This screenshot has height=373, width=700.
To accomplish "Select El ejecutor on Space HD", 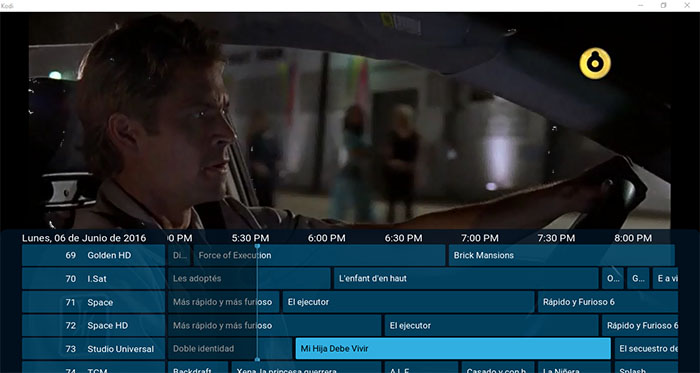I will (x=491, y=325).
